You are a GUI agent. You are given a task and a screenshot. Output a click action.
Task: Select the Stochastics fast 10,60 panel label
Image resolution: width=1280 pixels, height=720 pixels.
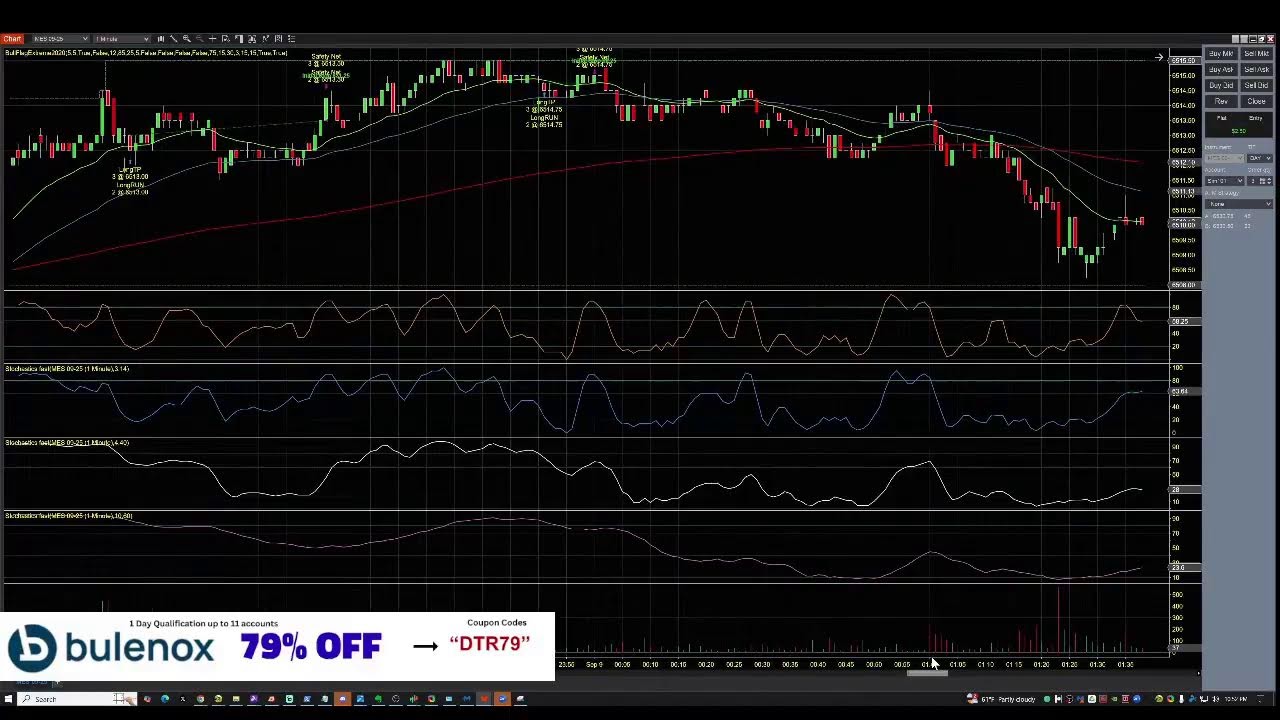pyautogui.click(x=68, y=516)
